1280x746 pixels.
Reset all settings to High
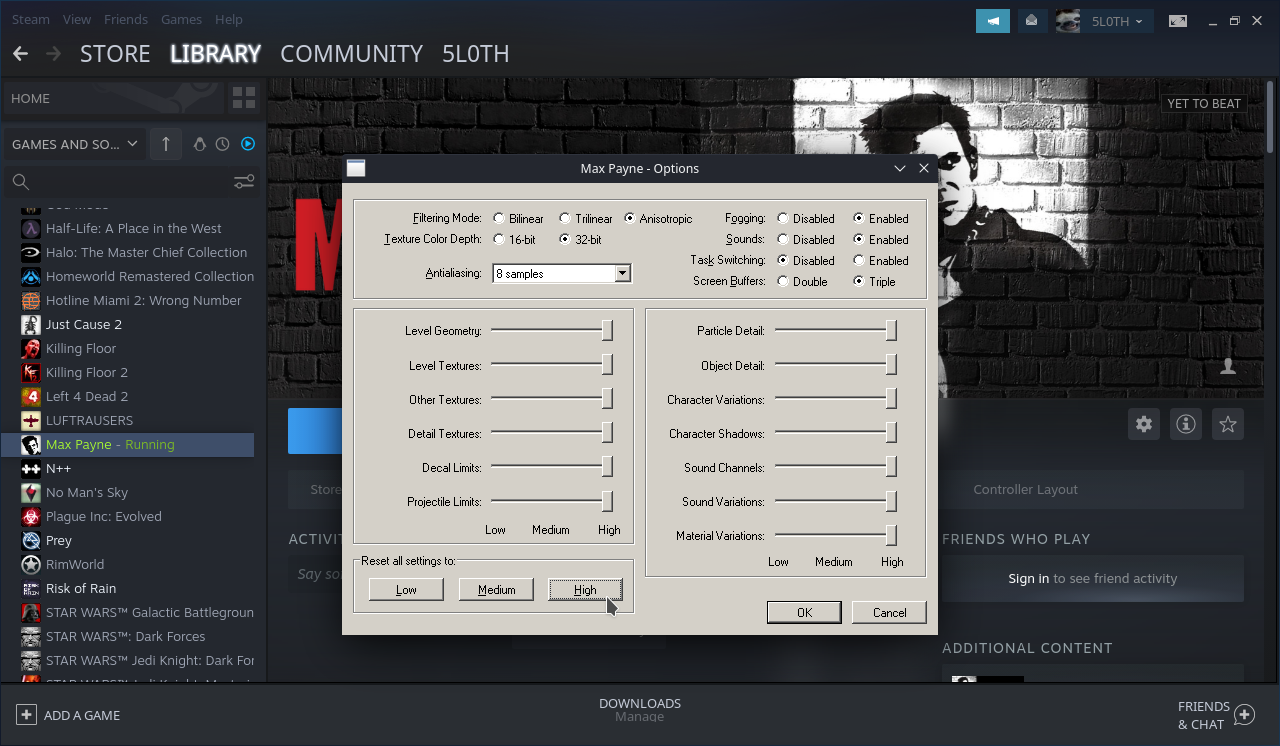pos(586,590)
